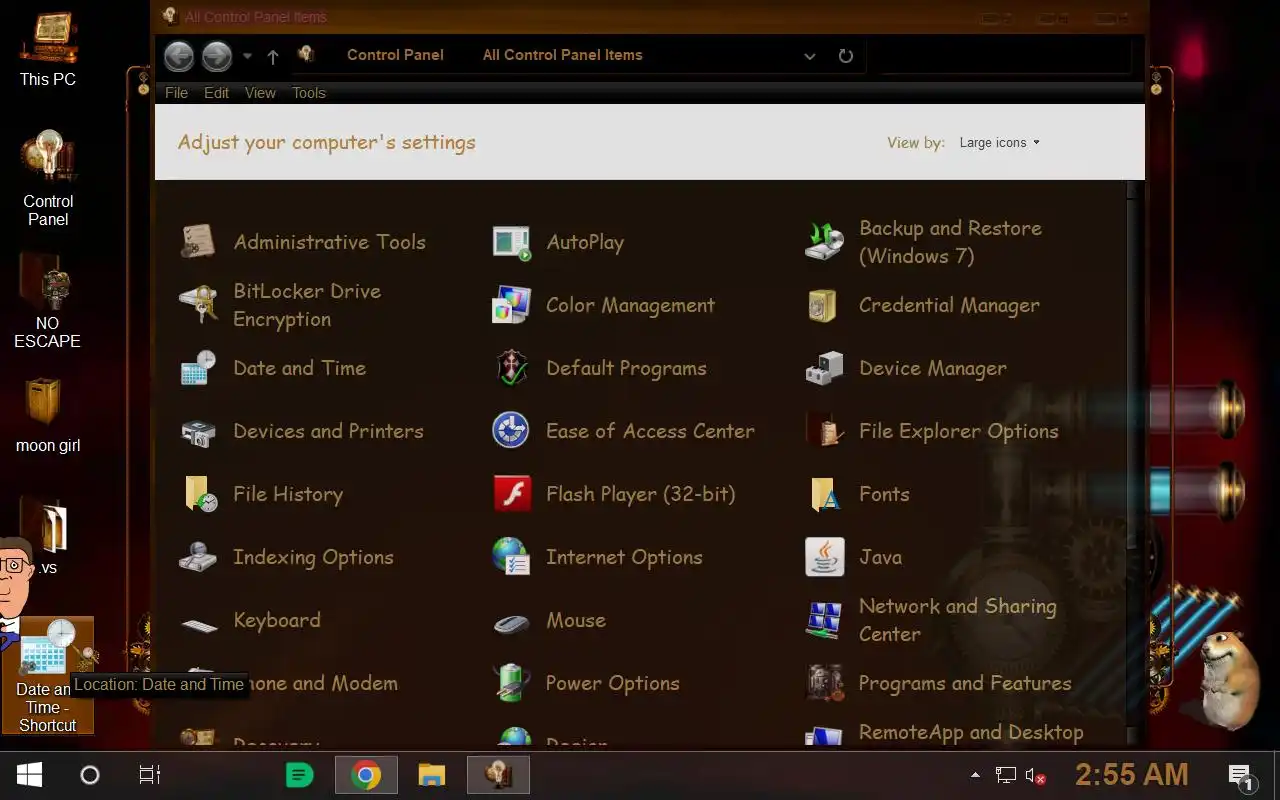Open the Indexing Options icon
This screenshot has width=1280, height=800.
coord(198,557)
